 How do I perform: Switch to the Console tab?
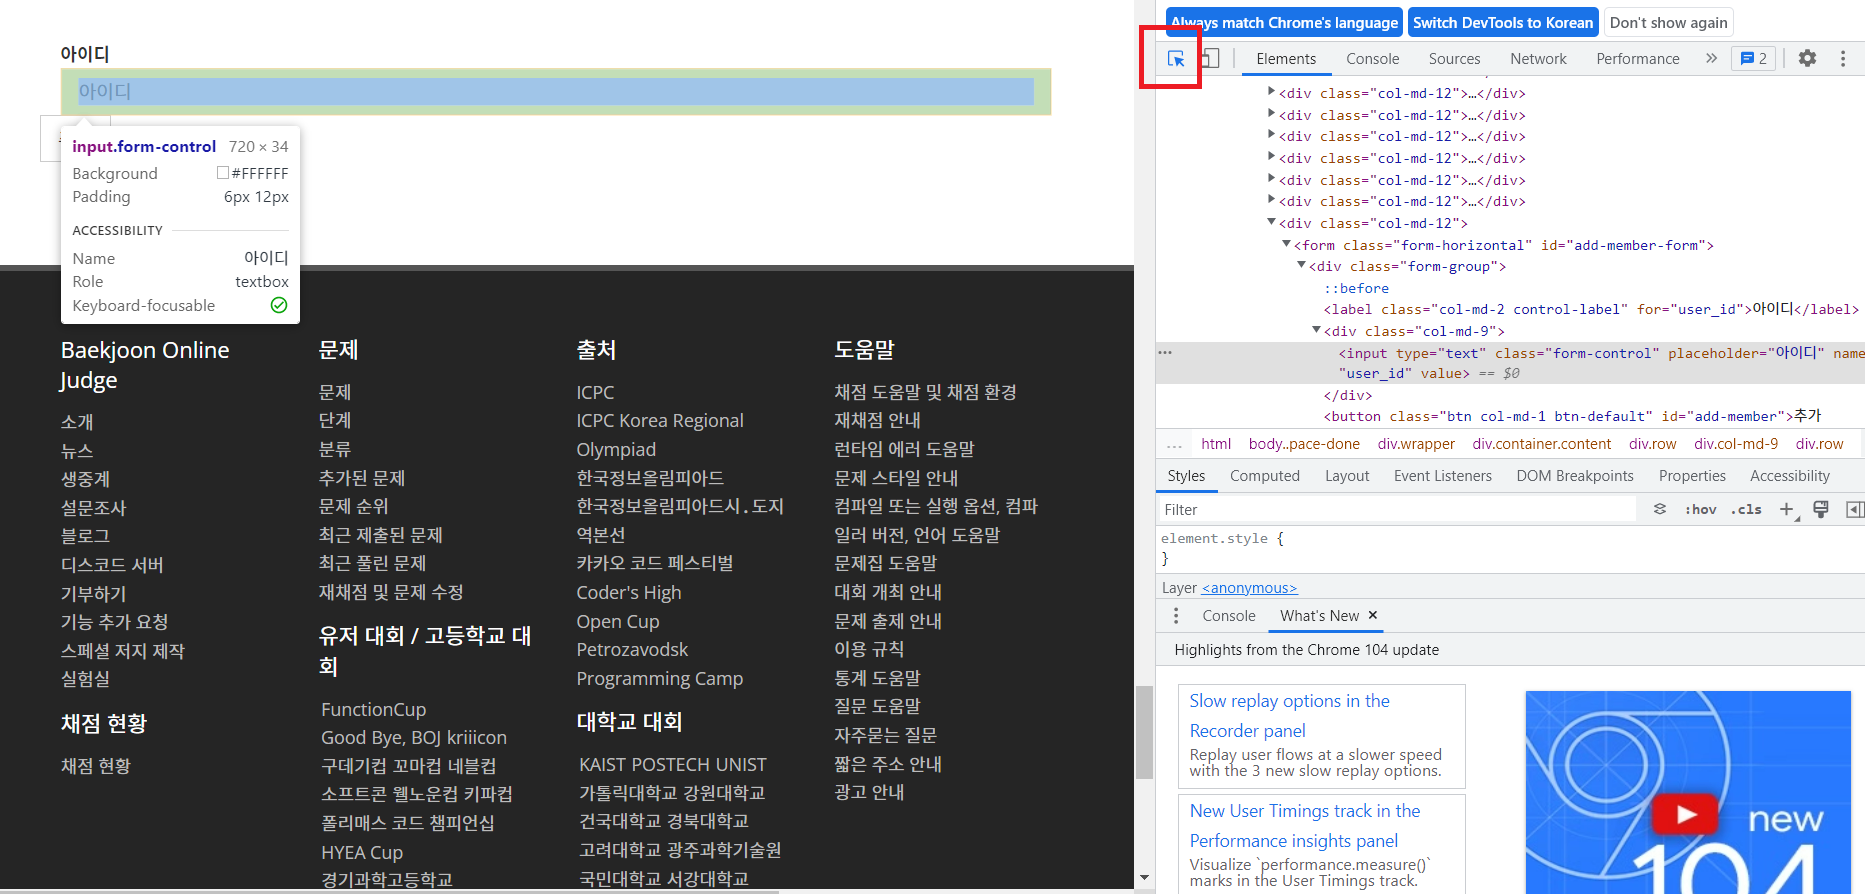click(x=1372, y=59)
